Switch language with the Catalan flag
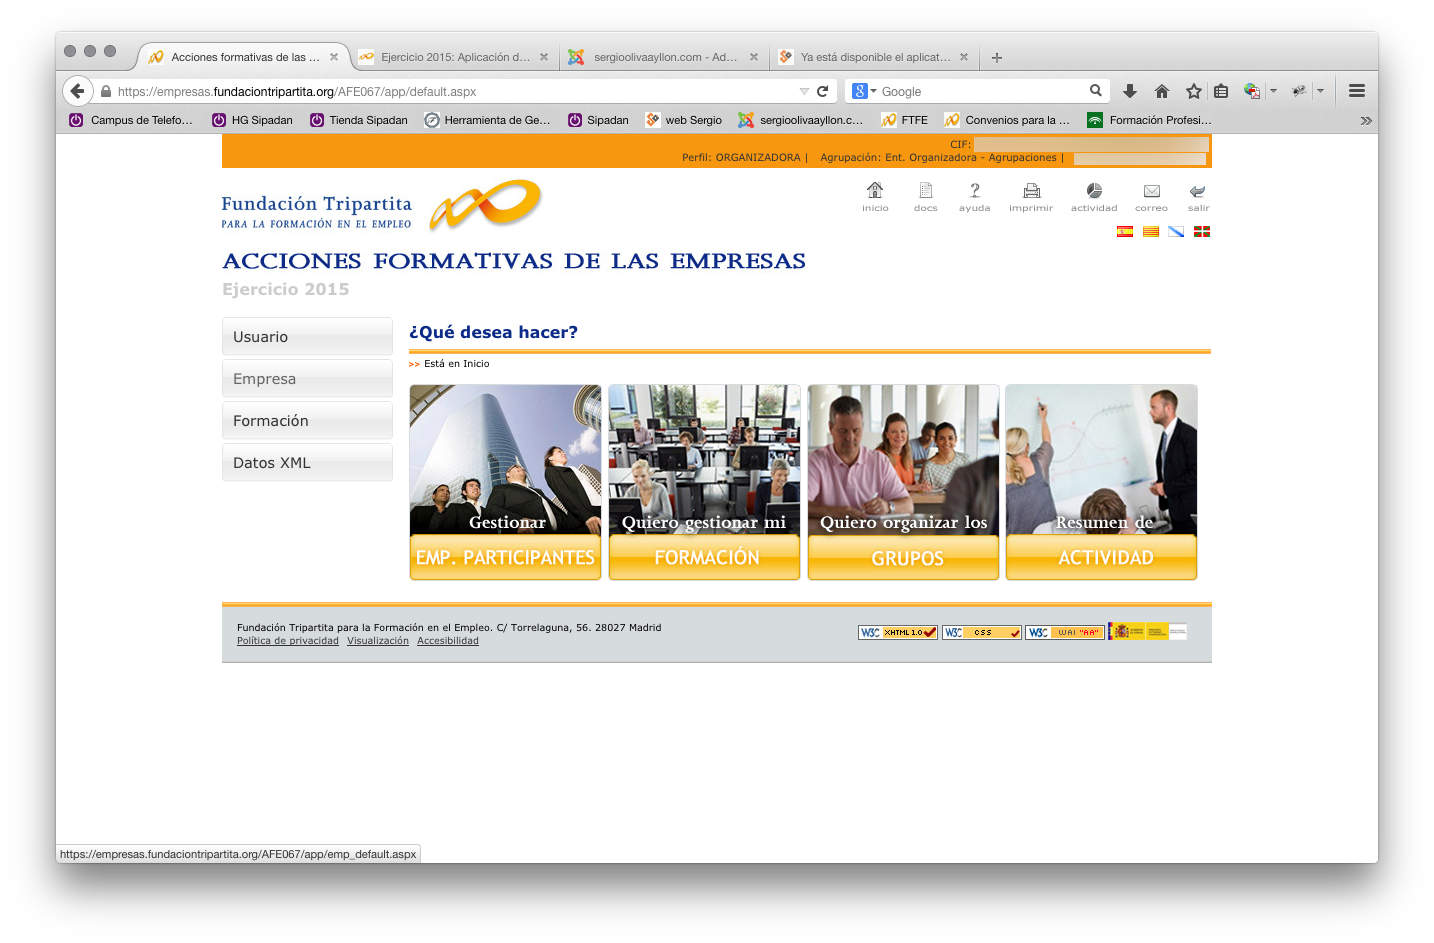Viewport: 1434px width, 943px height. (1151, 231)
